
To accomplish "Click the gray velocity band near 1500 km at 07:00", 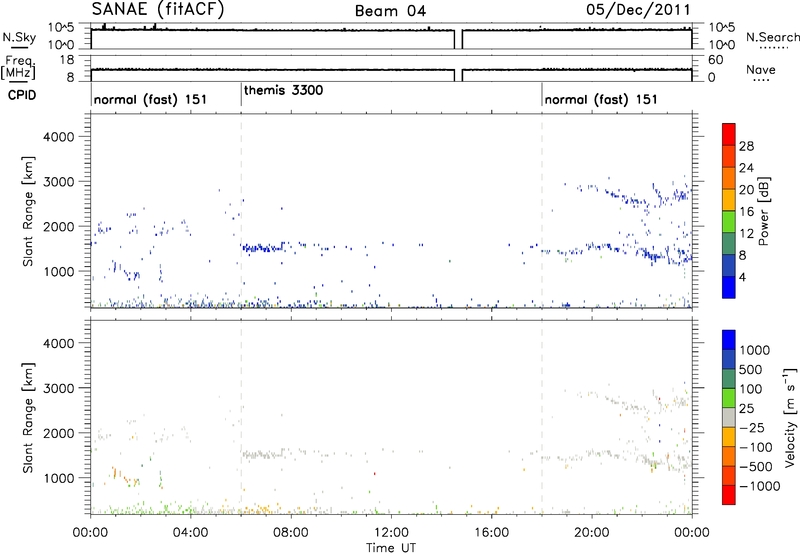I will click(263, 454).
